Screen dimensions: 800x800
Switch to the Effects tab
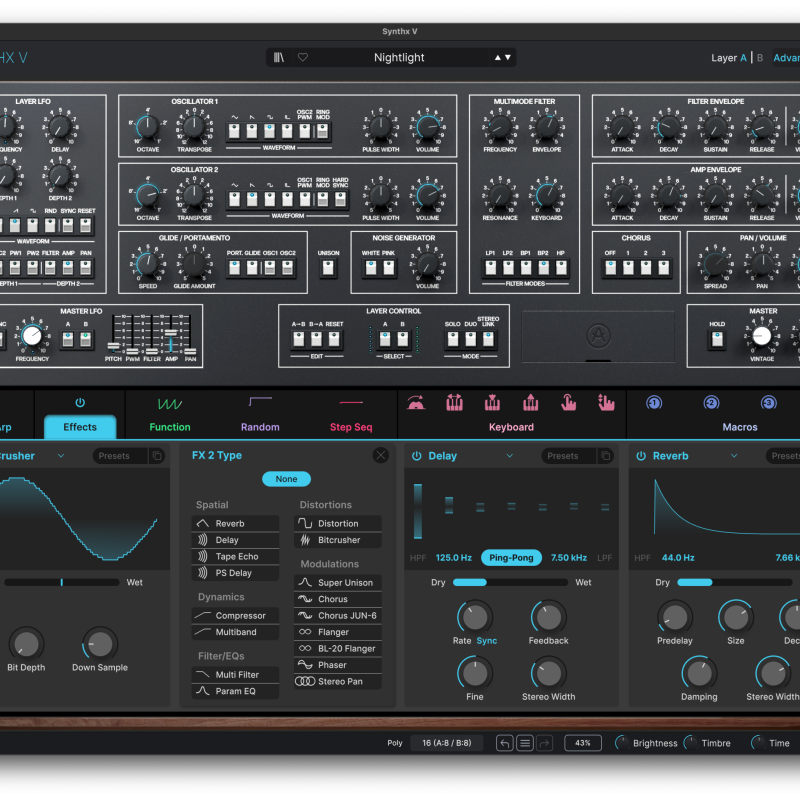[80, 427]
